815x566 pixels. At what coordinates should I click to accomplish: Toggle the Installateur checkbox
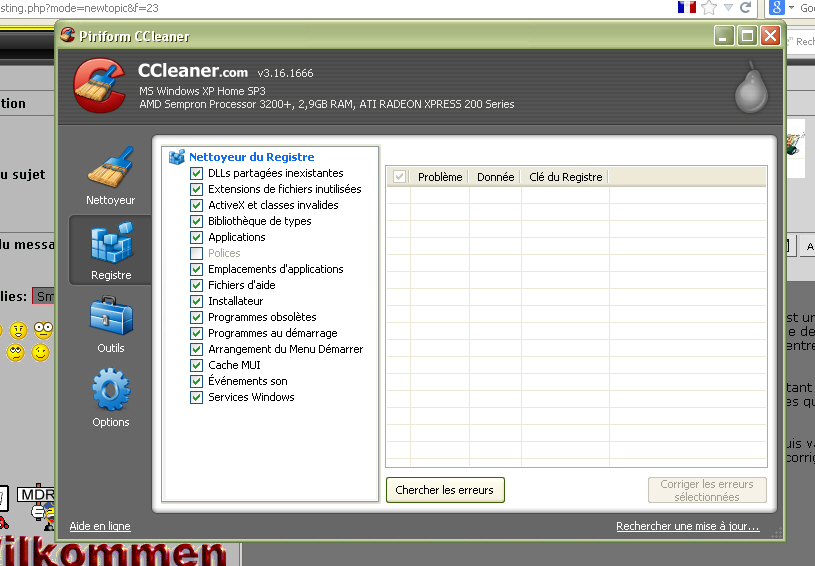(196, 301)
